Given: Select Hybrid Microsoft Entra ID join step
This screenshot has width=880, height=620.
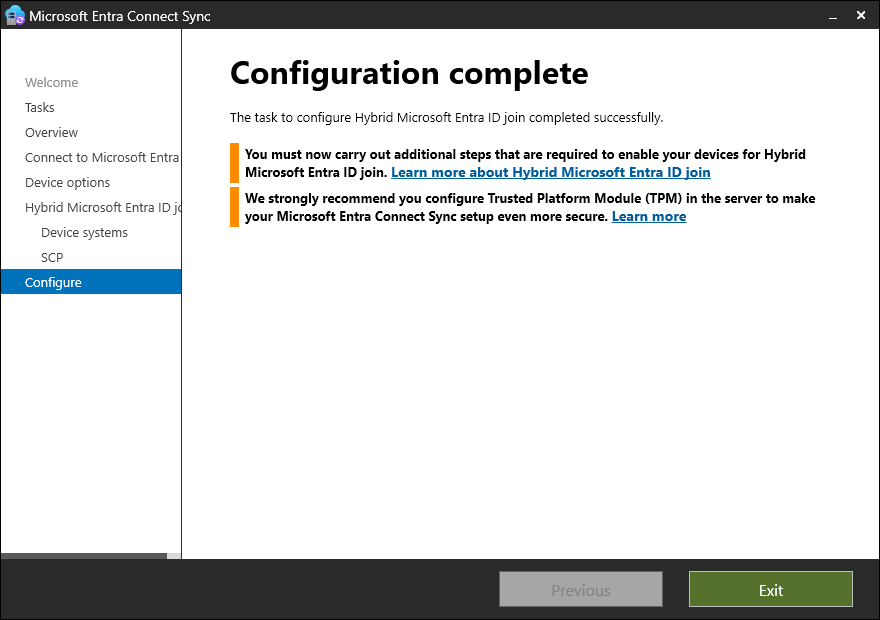Looking at the screenshot, I should point(103,208).
